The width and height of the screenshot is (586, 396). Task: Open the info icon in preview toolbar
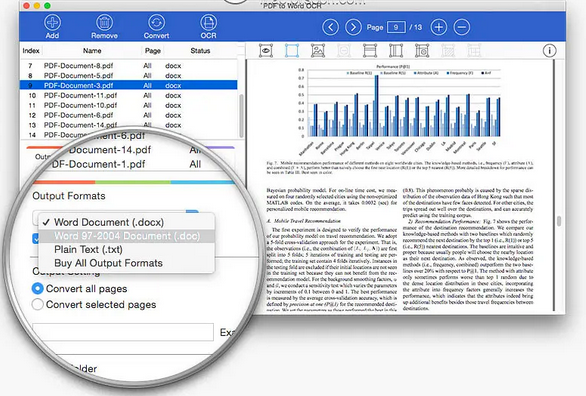[549, 50]
